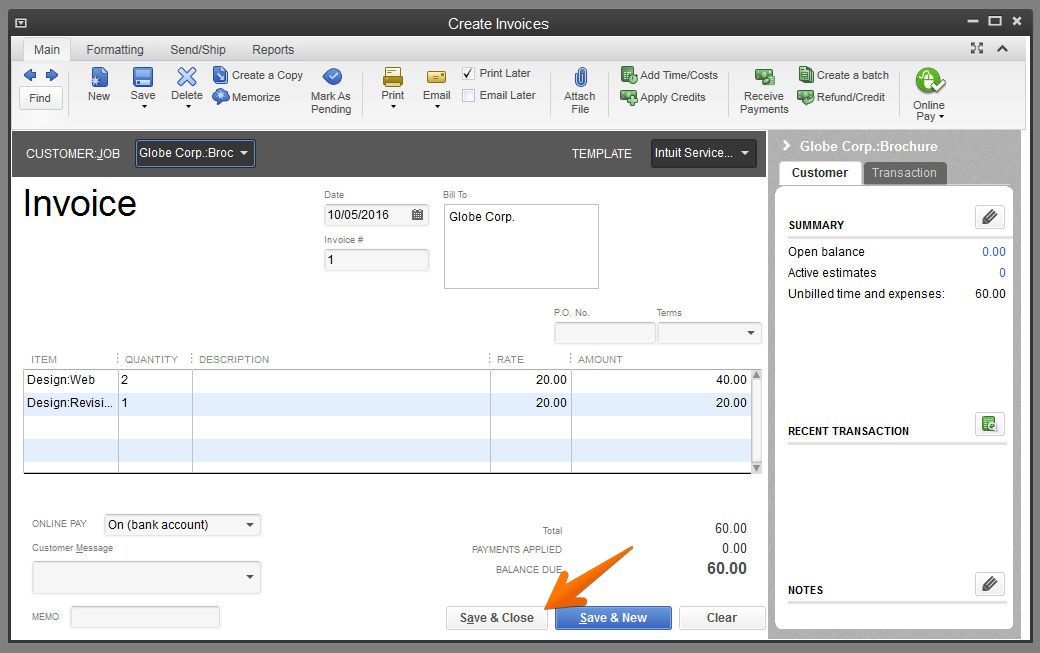Edit customer summary with pencil icon
This screenshot has width=1040, height=653.
[x=990, y=217]
